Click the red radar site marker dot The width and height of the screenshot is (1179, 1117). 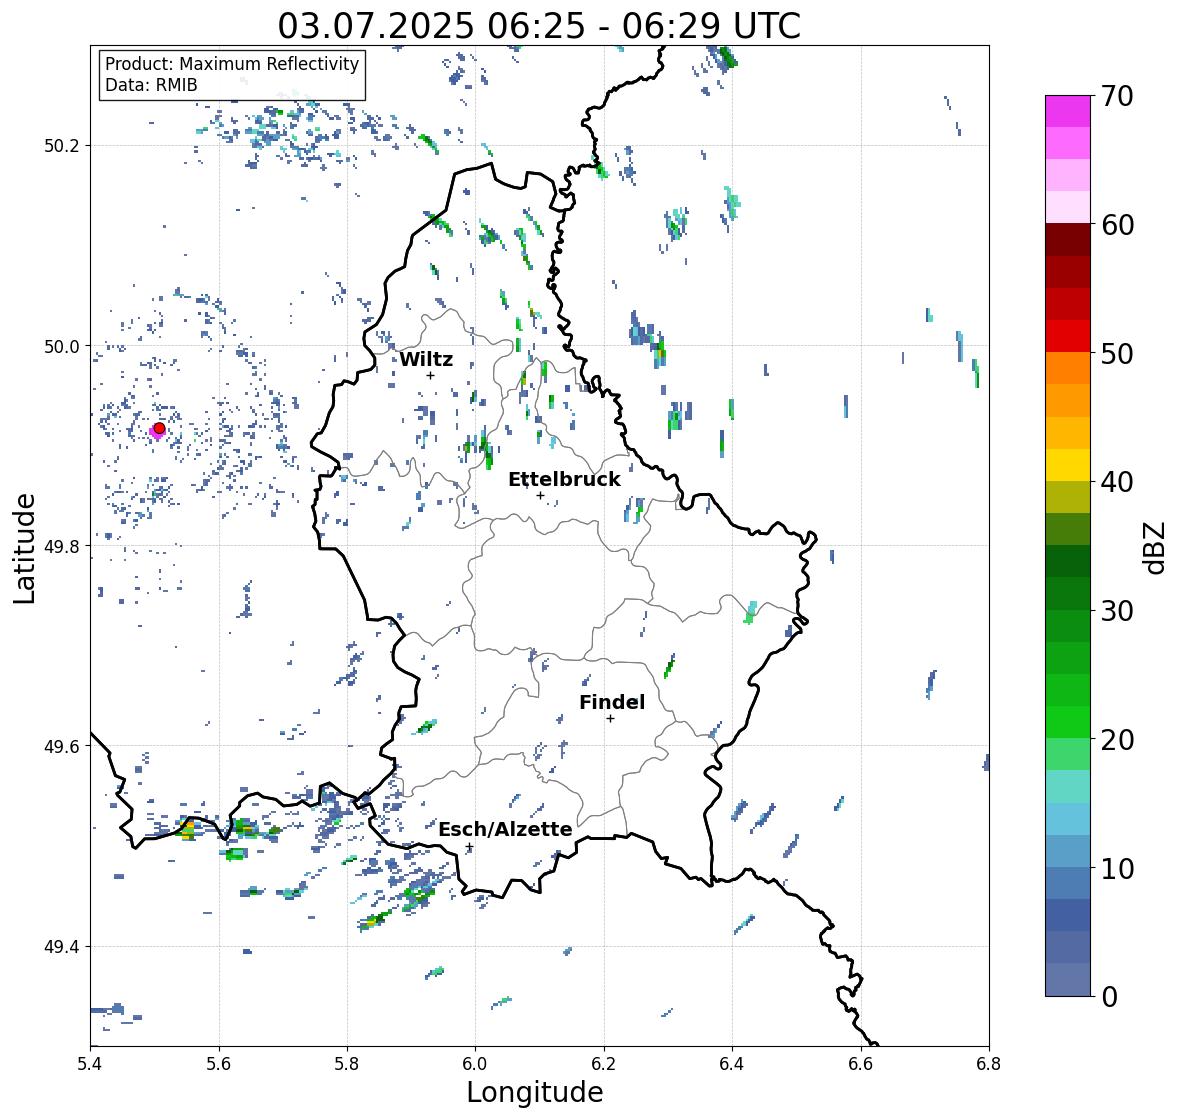159,428
